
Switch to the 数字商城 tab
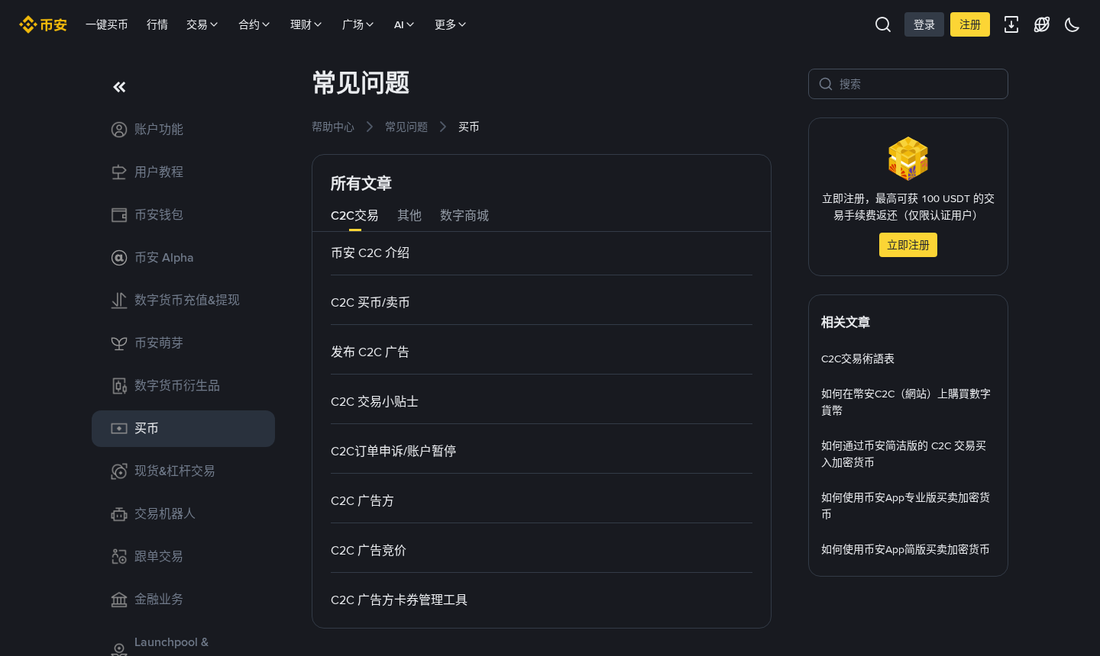464,215
